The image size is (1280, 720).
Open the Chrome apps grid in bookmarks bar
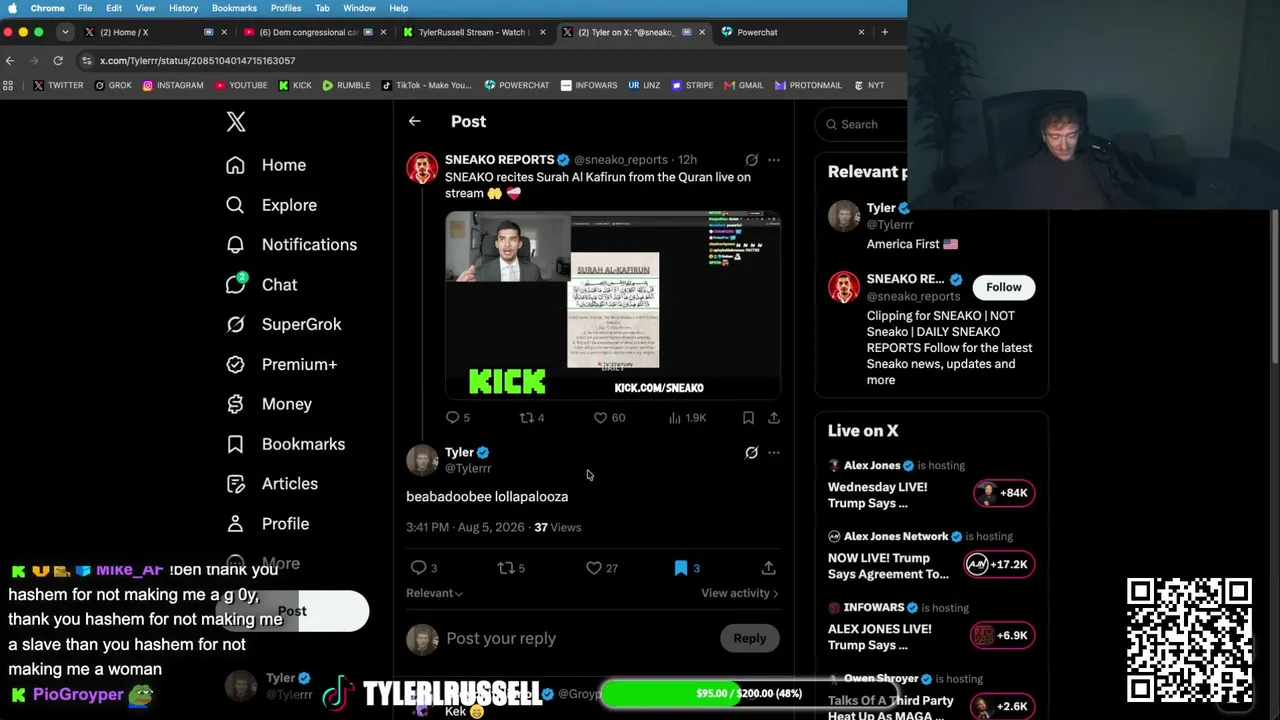9,86
